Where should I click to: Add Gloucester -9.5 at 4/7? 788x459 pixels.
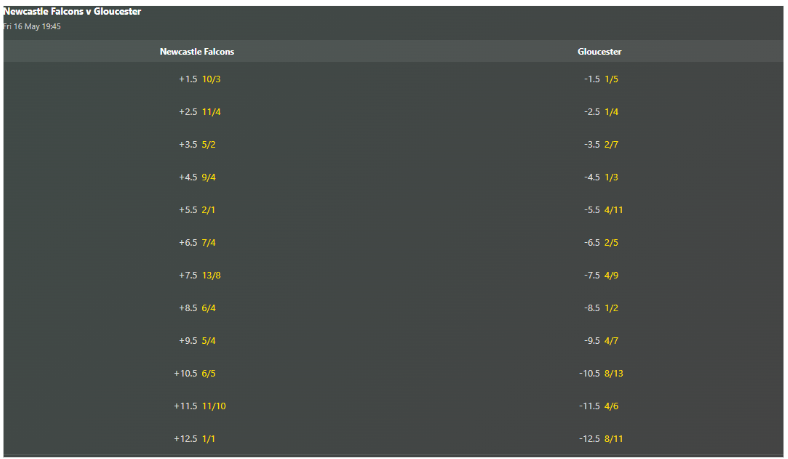pos(601,340)
